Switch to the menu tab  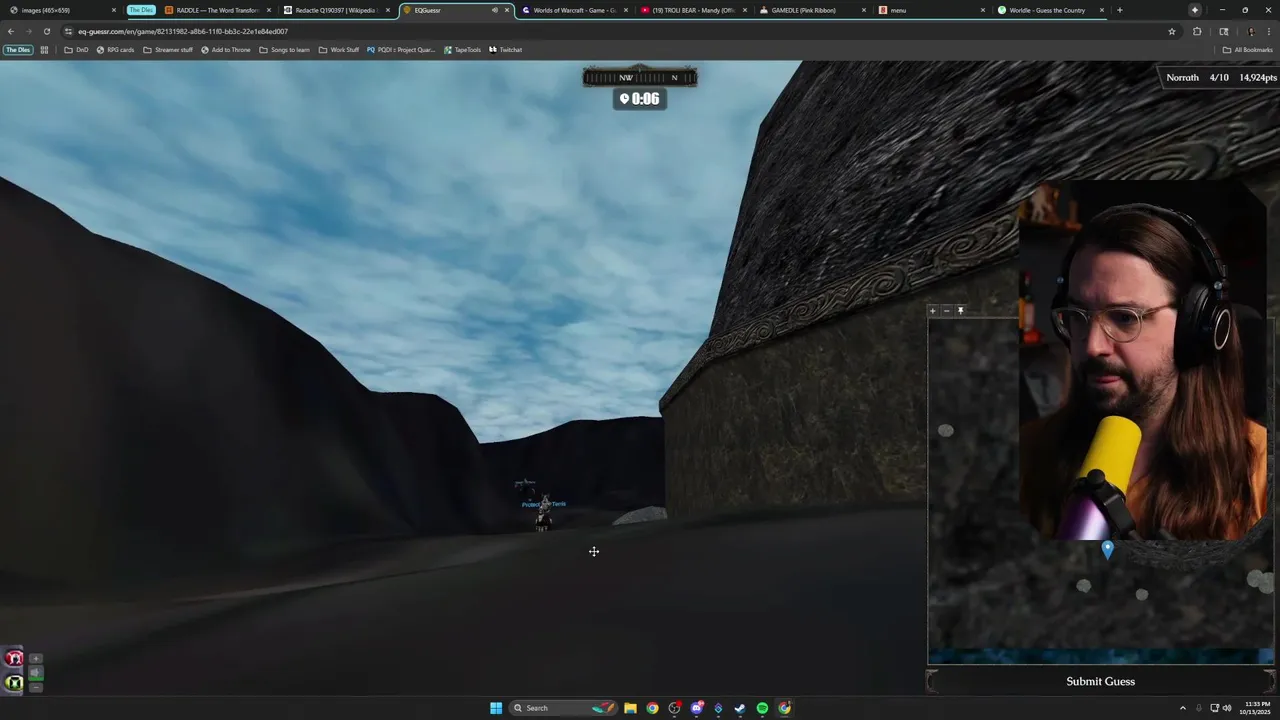click(930, 10)
